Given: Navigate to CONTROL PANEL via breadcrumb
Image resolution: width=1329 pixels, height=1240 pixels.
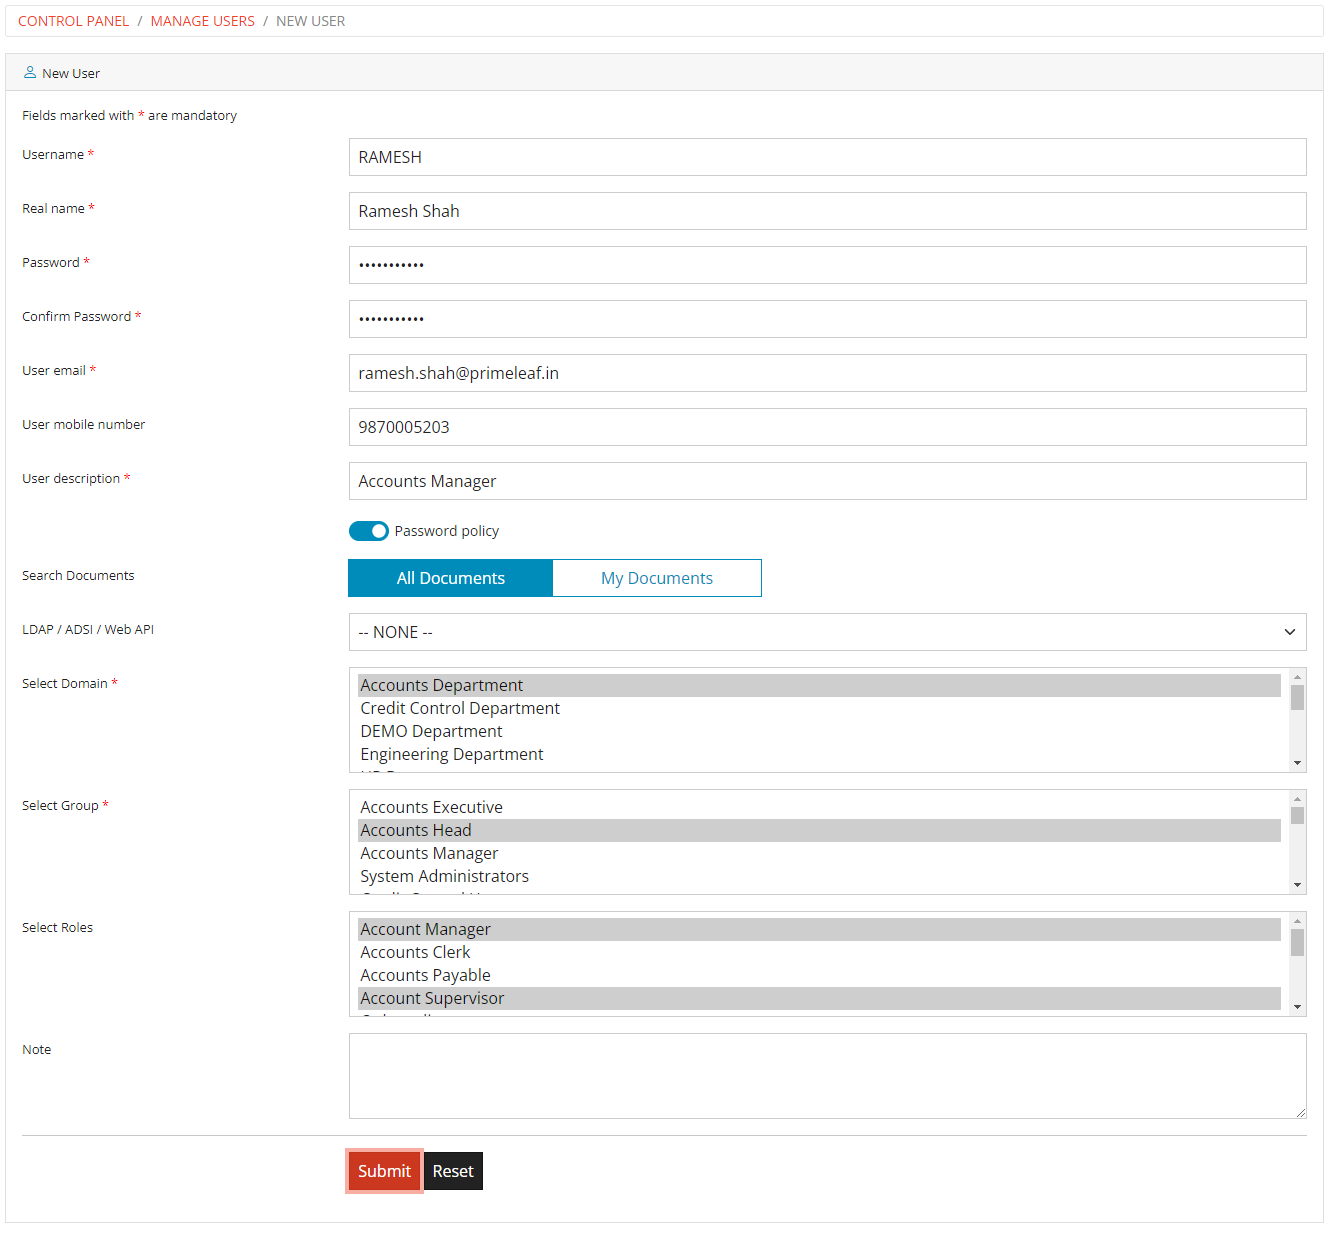Looking at the screenshot, I should (x=73, y=20).
